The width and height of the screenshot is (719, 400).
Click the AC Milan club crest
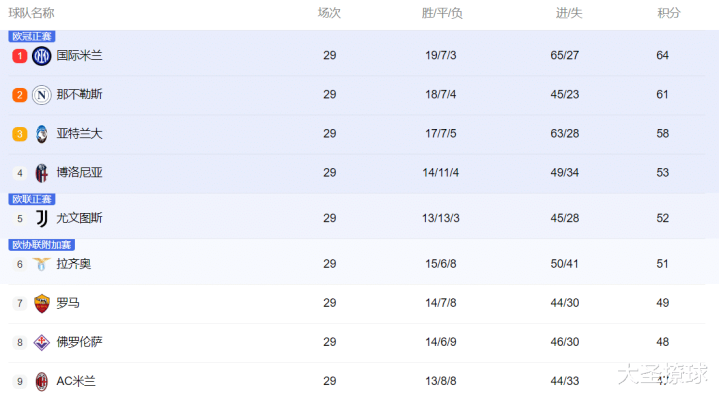coord(41,381)
